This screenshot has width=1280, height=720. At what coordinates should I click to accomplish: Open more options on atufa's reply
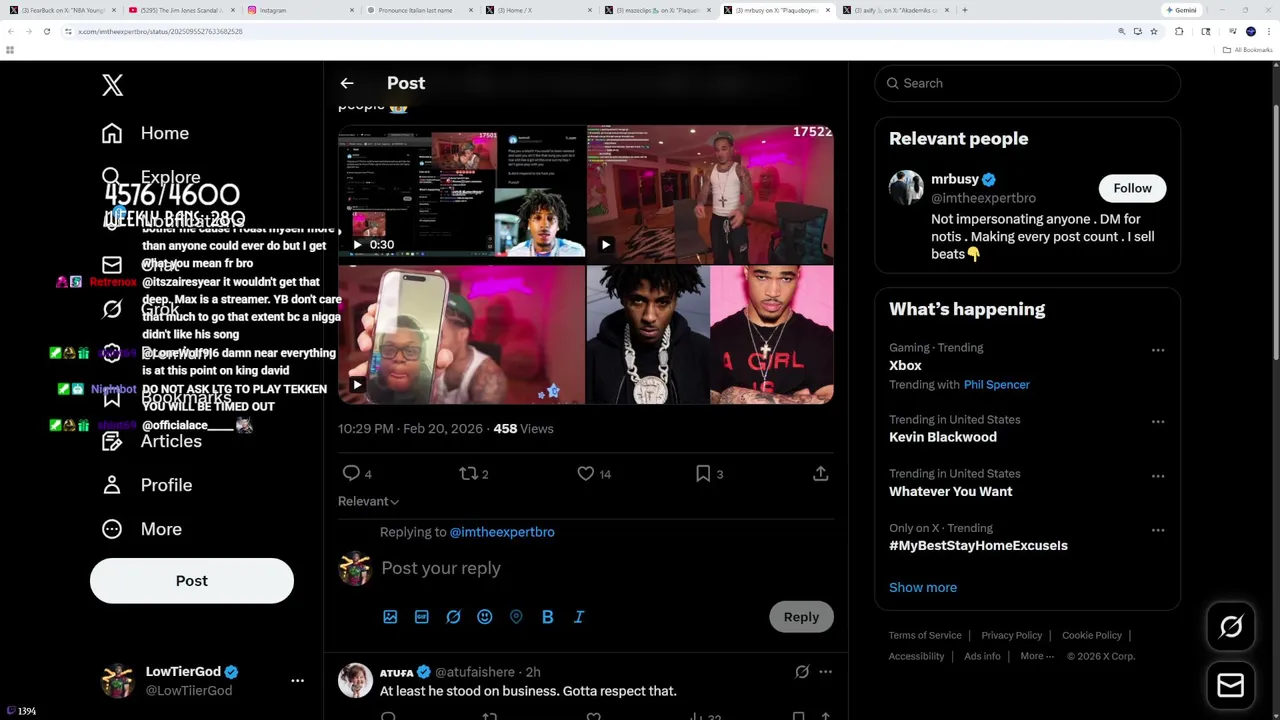tap(825, 672)
